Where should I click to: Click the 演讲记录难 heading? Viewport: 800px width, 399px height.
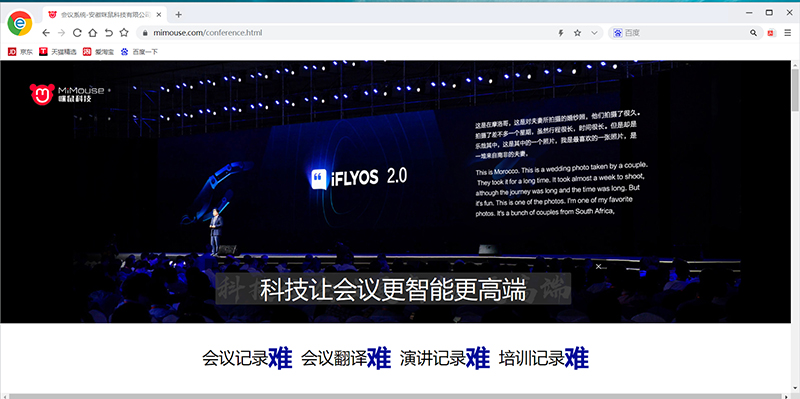445,358
